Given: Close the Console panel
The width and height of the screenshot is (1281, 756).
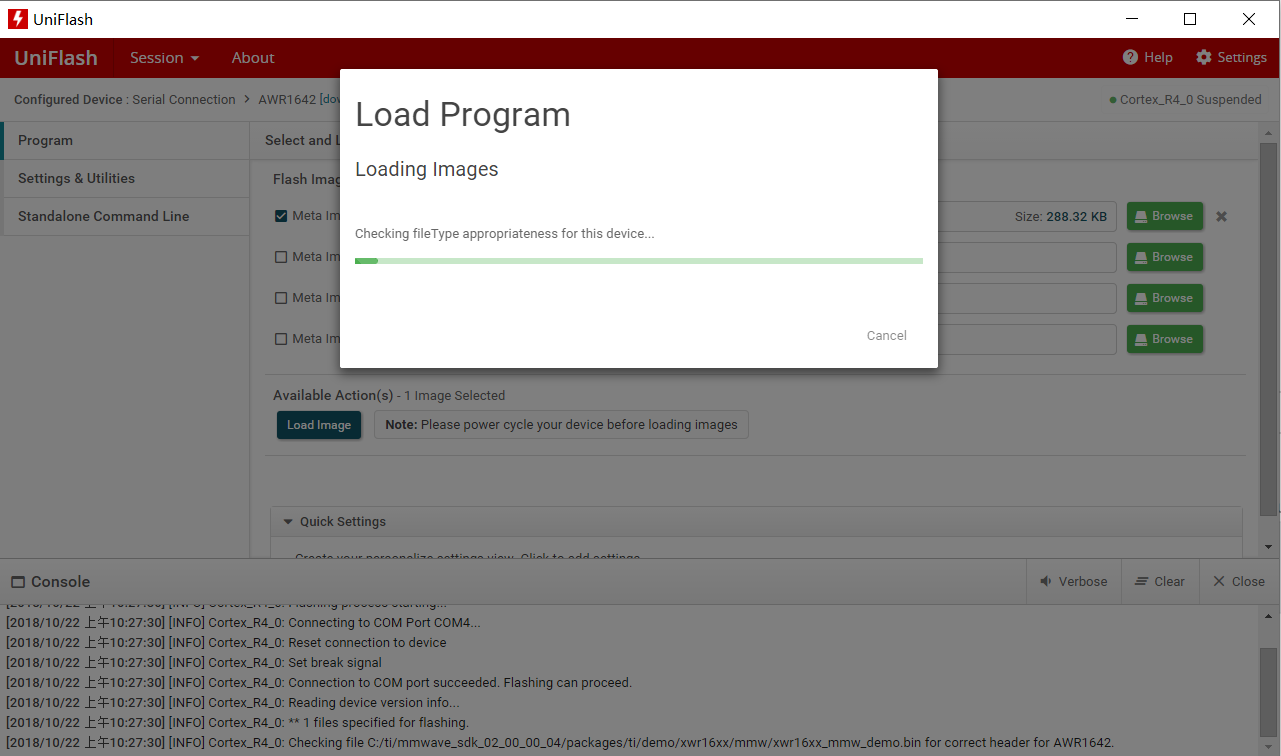Looking at the screenshot, I should (x=1239, y=581).
